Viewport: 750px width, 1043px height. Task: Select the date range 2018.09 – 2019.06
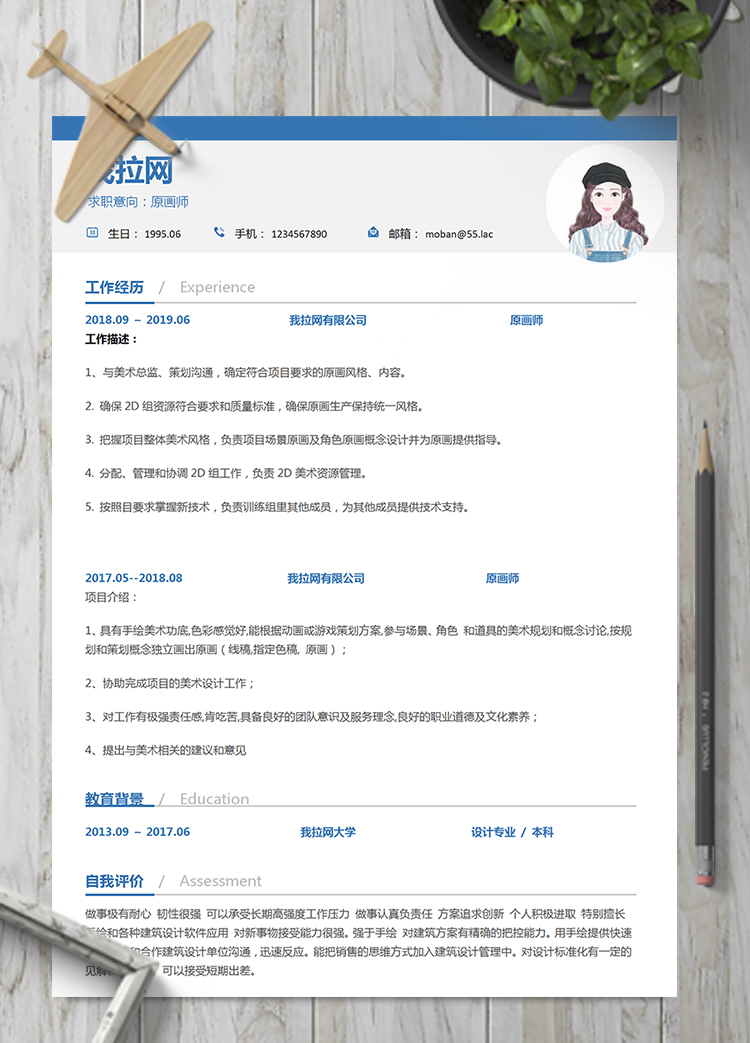click(138, 320)
